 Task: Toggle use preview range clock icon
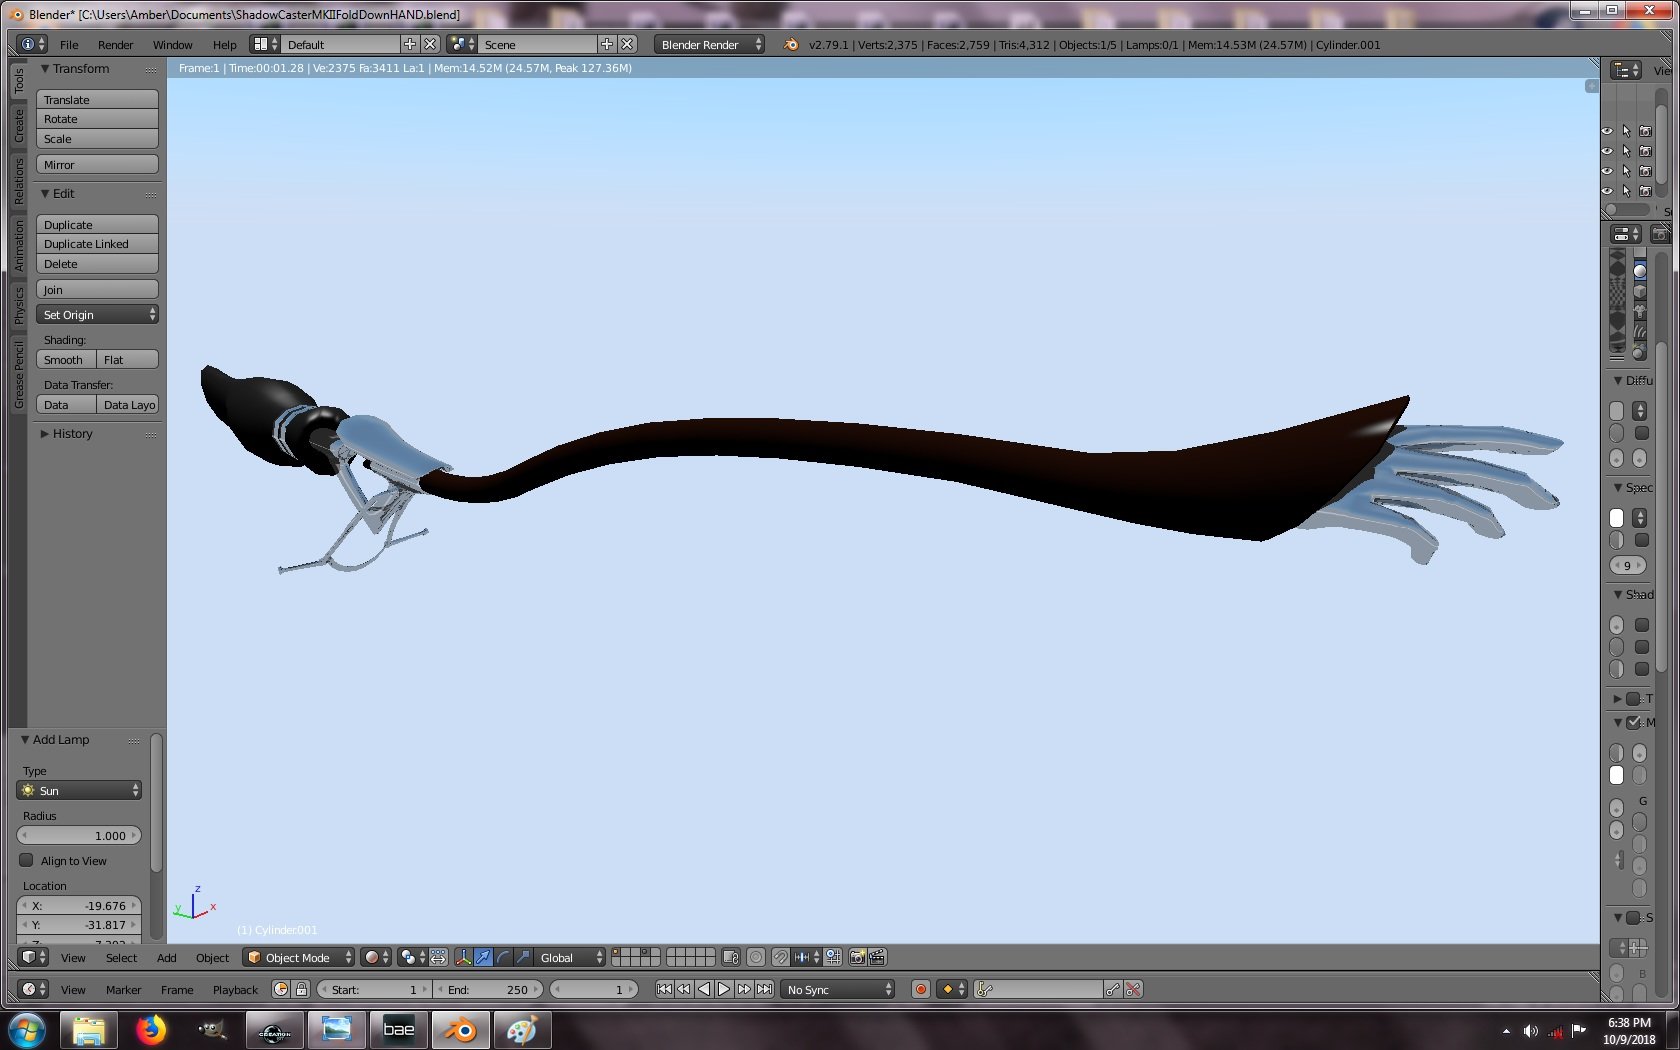tap(281, 989)
